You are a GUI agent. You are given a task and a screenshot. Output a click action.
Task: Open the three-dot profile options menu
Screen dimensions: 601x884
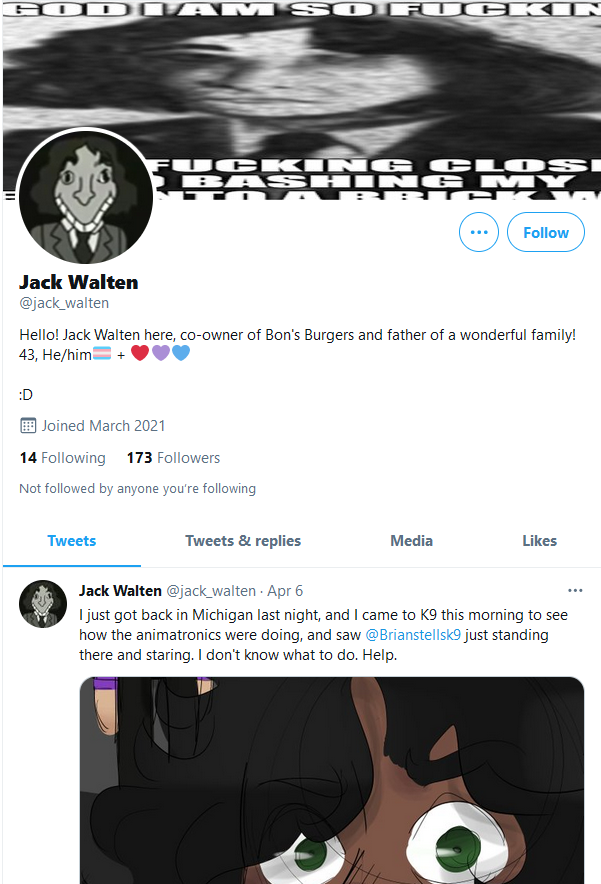click(479, 232)
